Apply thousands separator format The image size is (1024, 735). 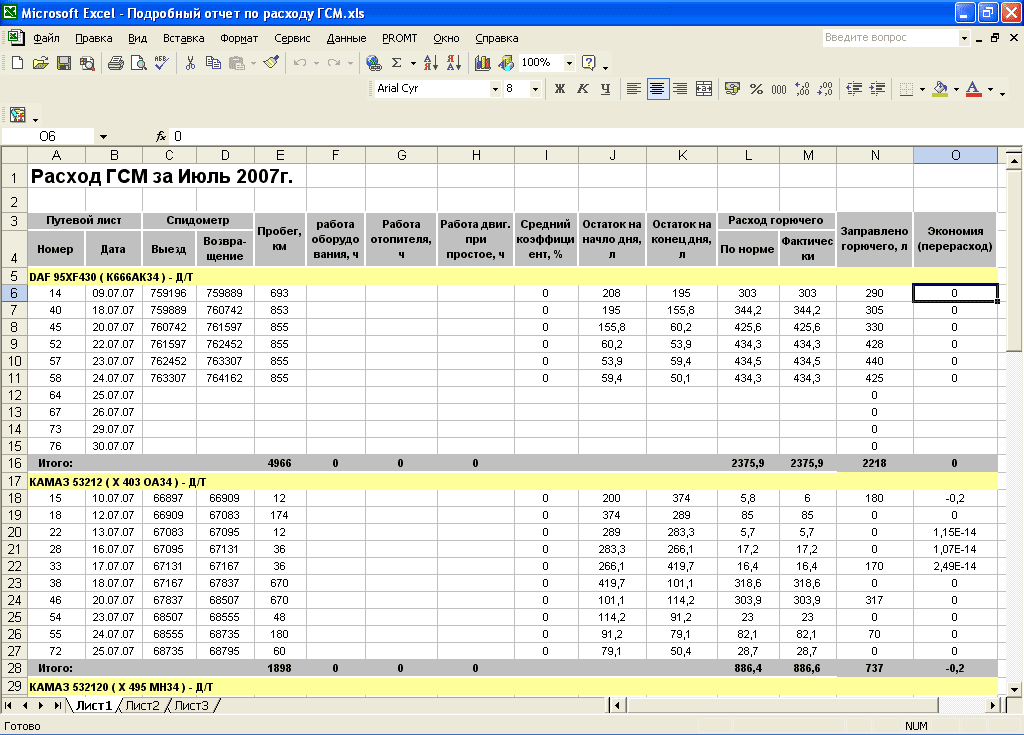(779, 89)
